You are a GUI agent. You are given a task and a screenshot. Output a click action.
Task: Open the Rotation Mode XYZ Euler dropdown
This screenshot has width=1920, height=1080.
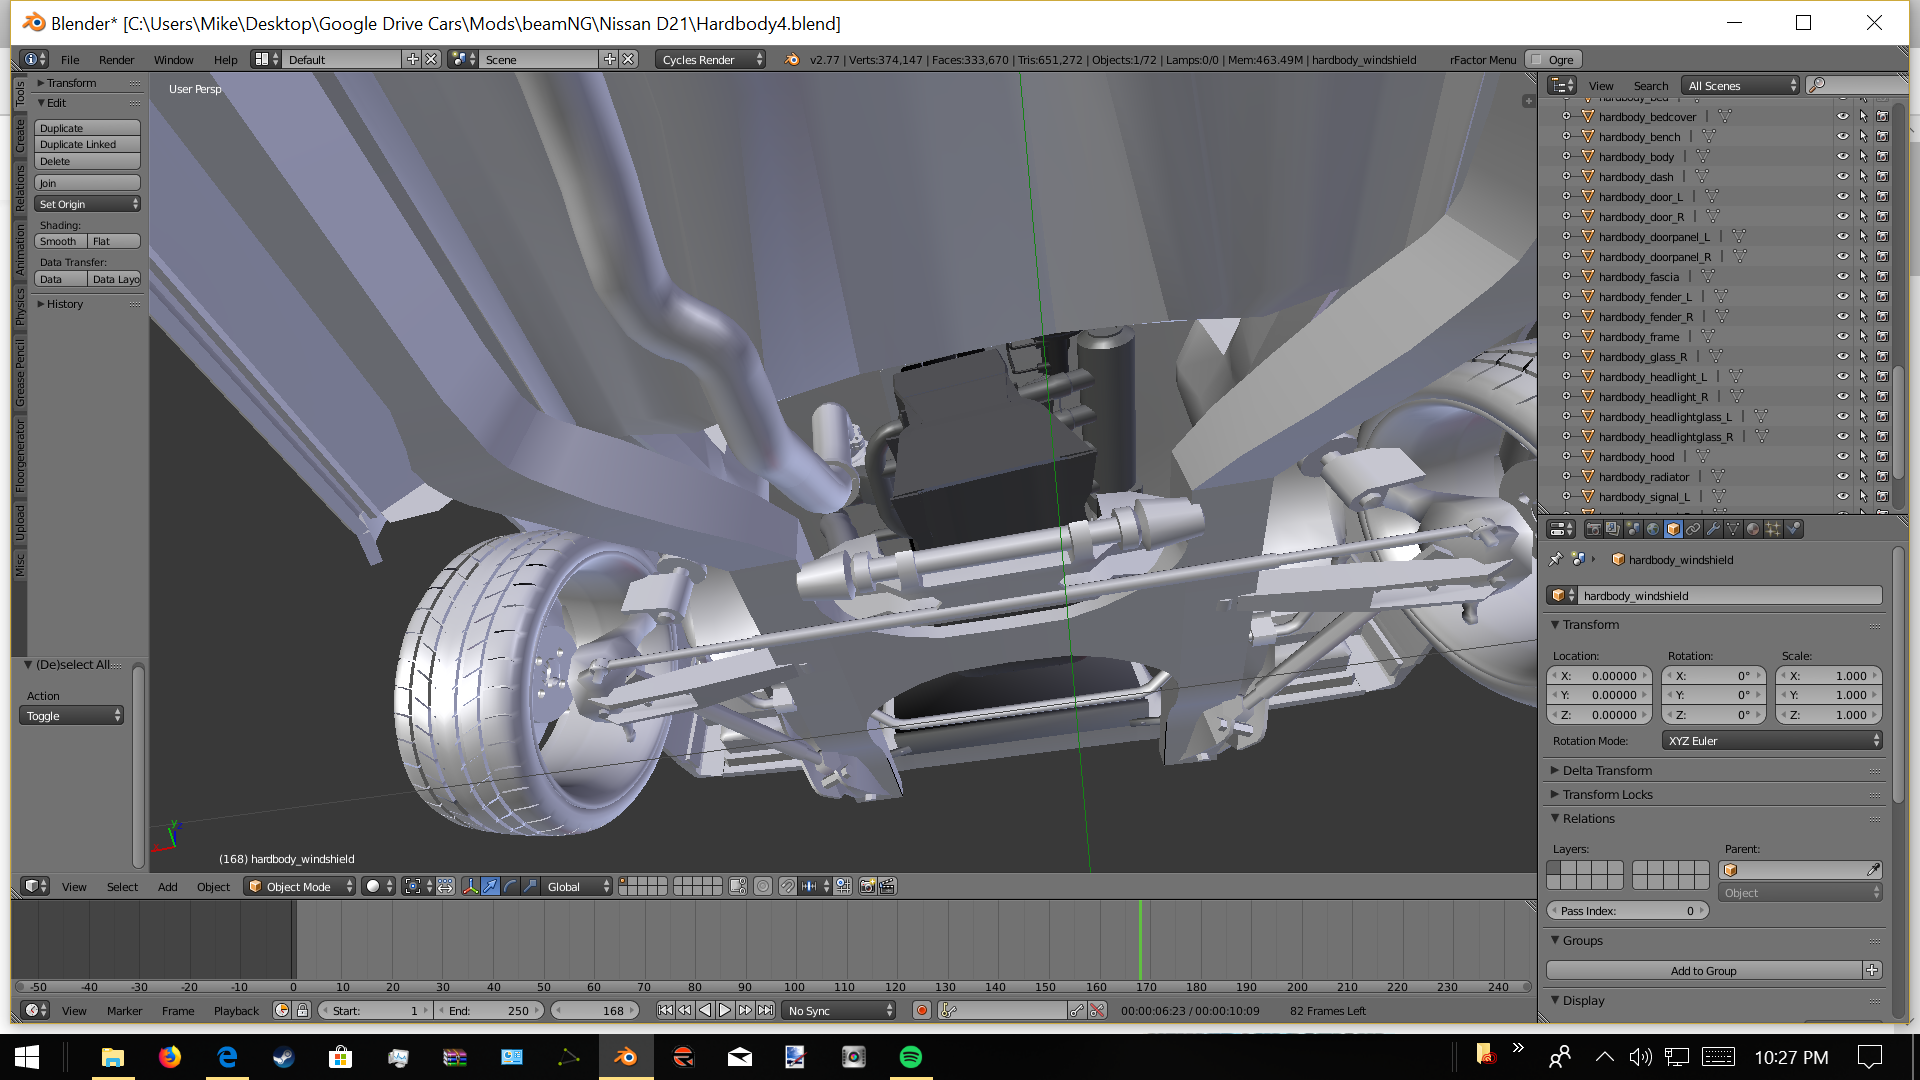pos(1772,741)
